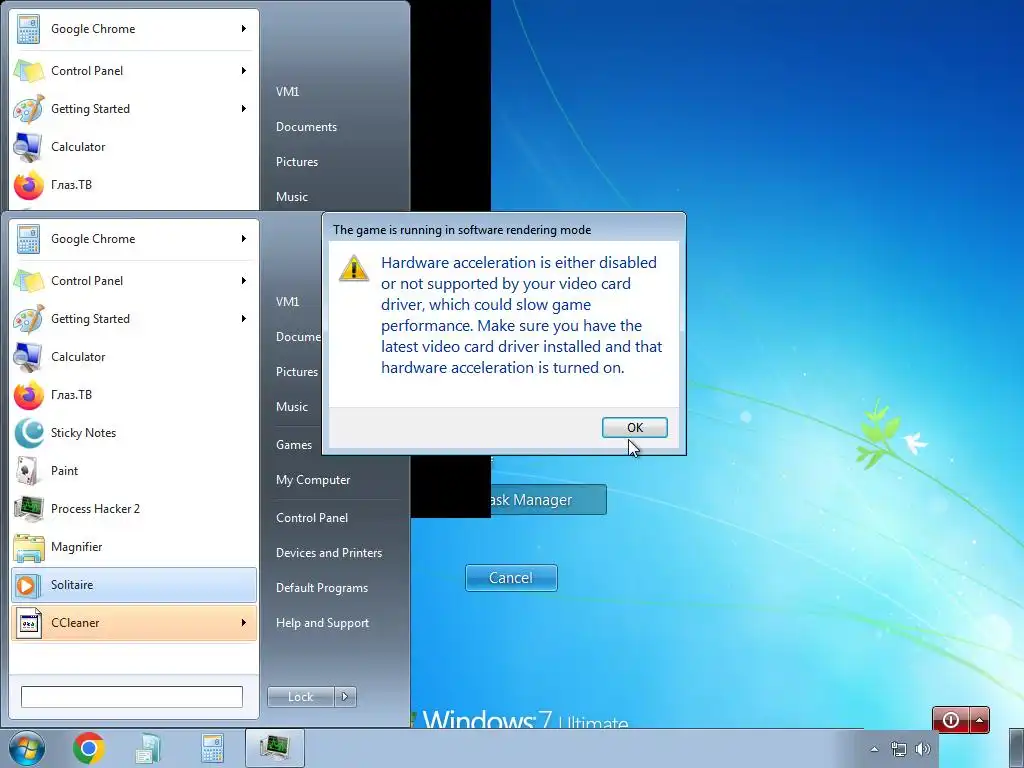This screenshot has width=1024, height=768.
Task: Expand the Google Chrome arrow in the lower start menu
Action: (244, 238)
